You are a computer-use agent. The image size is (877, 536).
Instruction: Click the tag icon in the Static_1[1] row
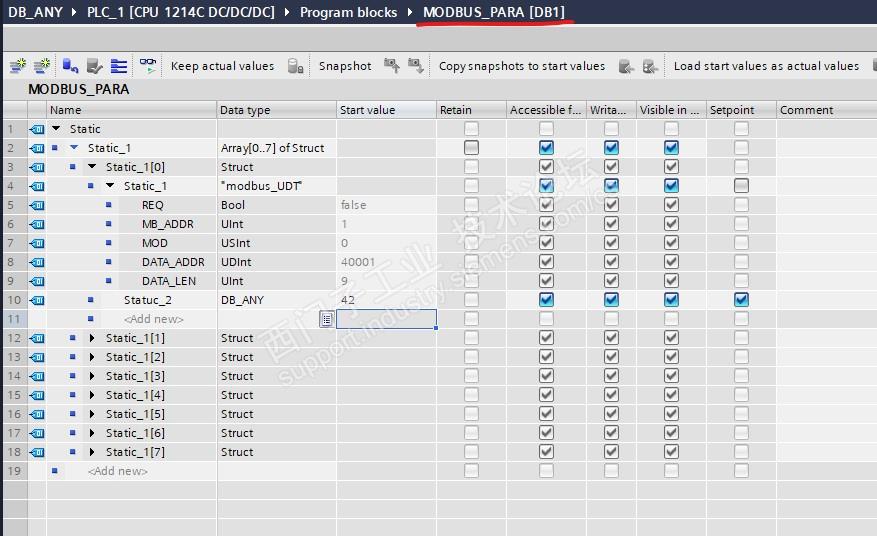(37, 338)
